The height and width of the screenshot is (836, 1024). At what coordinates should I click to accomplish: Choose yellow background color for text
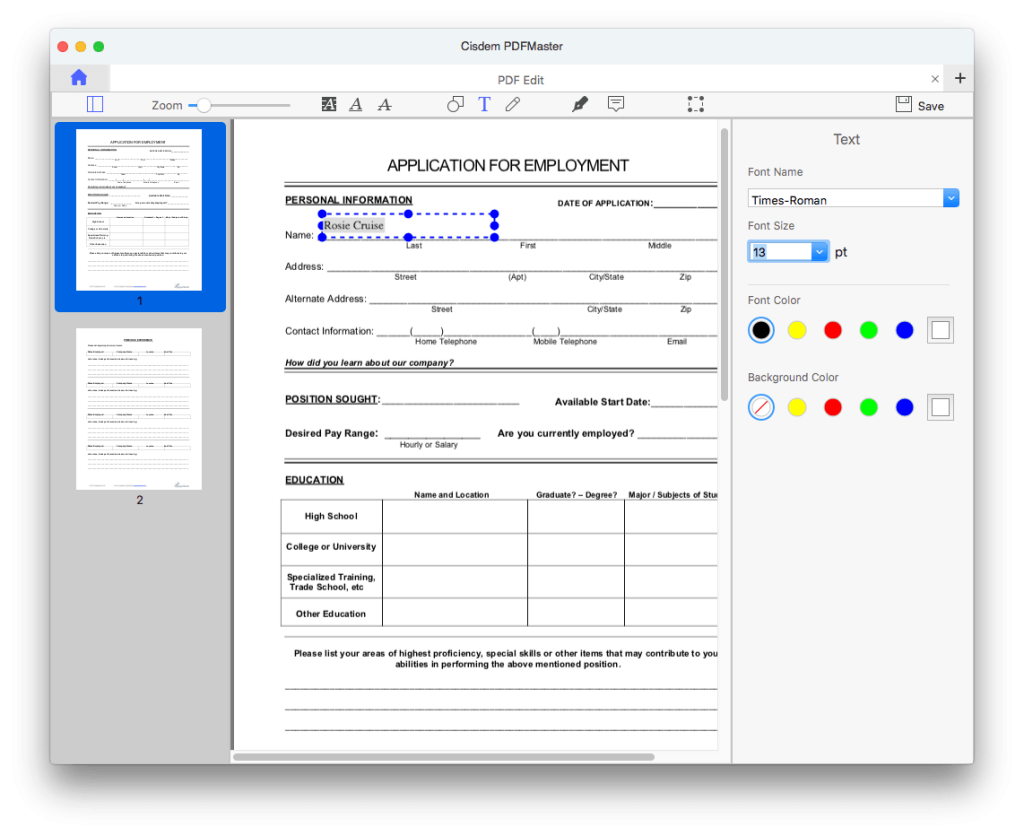(797, 407)
